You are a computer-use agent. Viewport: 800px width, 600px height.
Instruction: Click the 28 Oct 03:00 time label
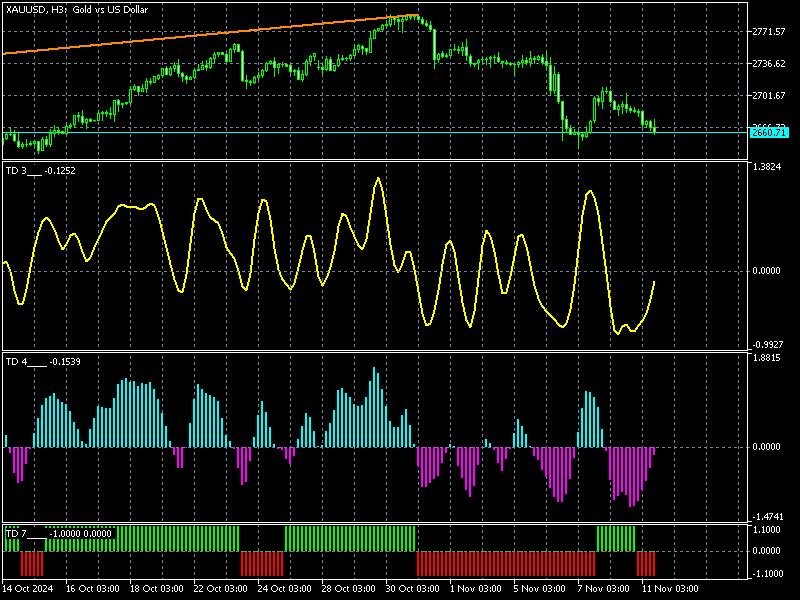[348, 588]
